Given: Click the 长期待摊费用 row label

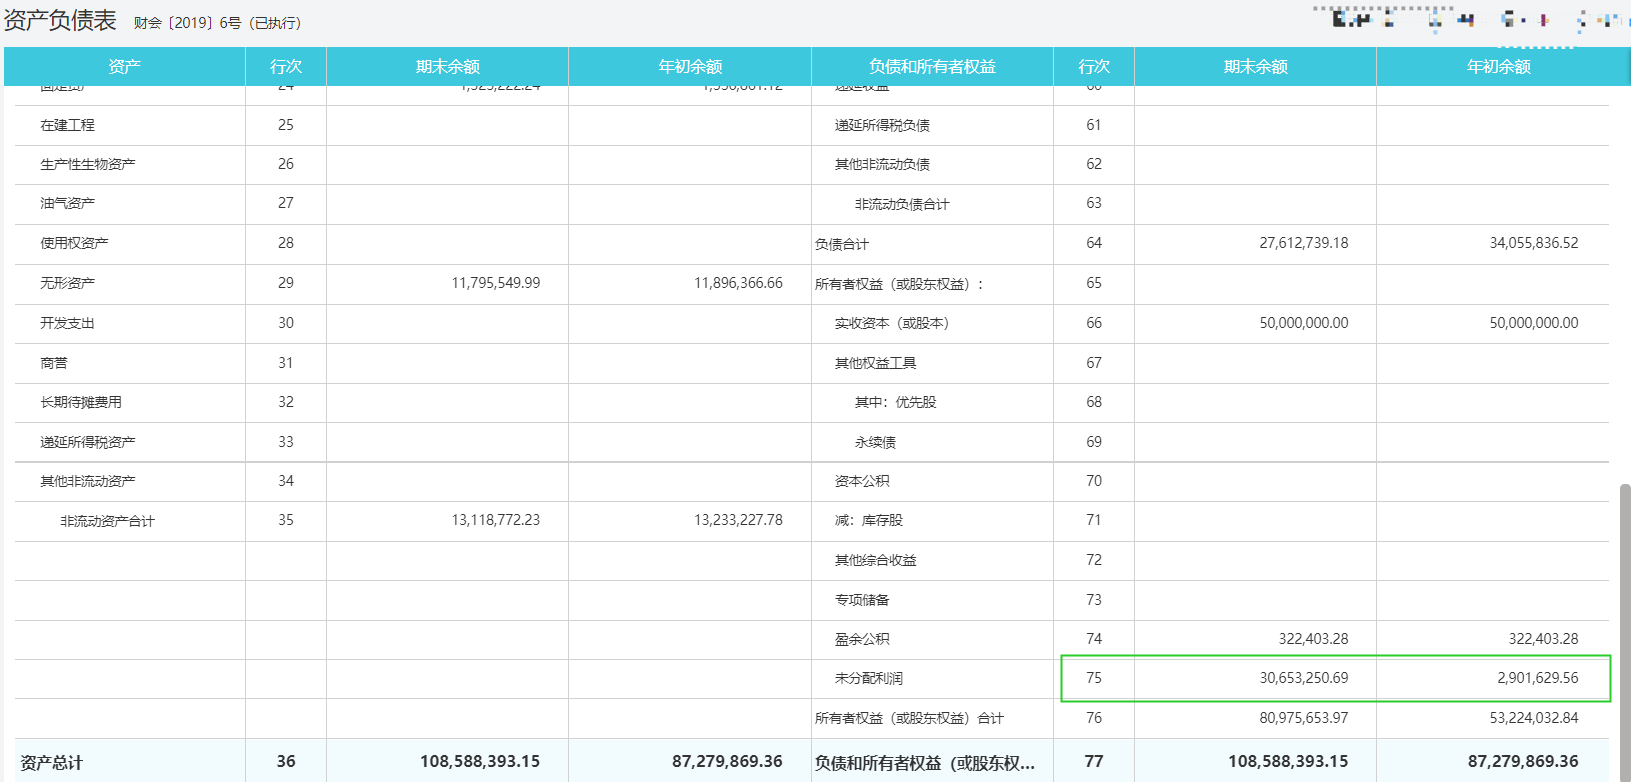Looking at the screenshot, I should point(81,402).
